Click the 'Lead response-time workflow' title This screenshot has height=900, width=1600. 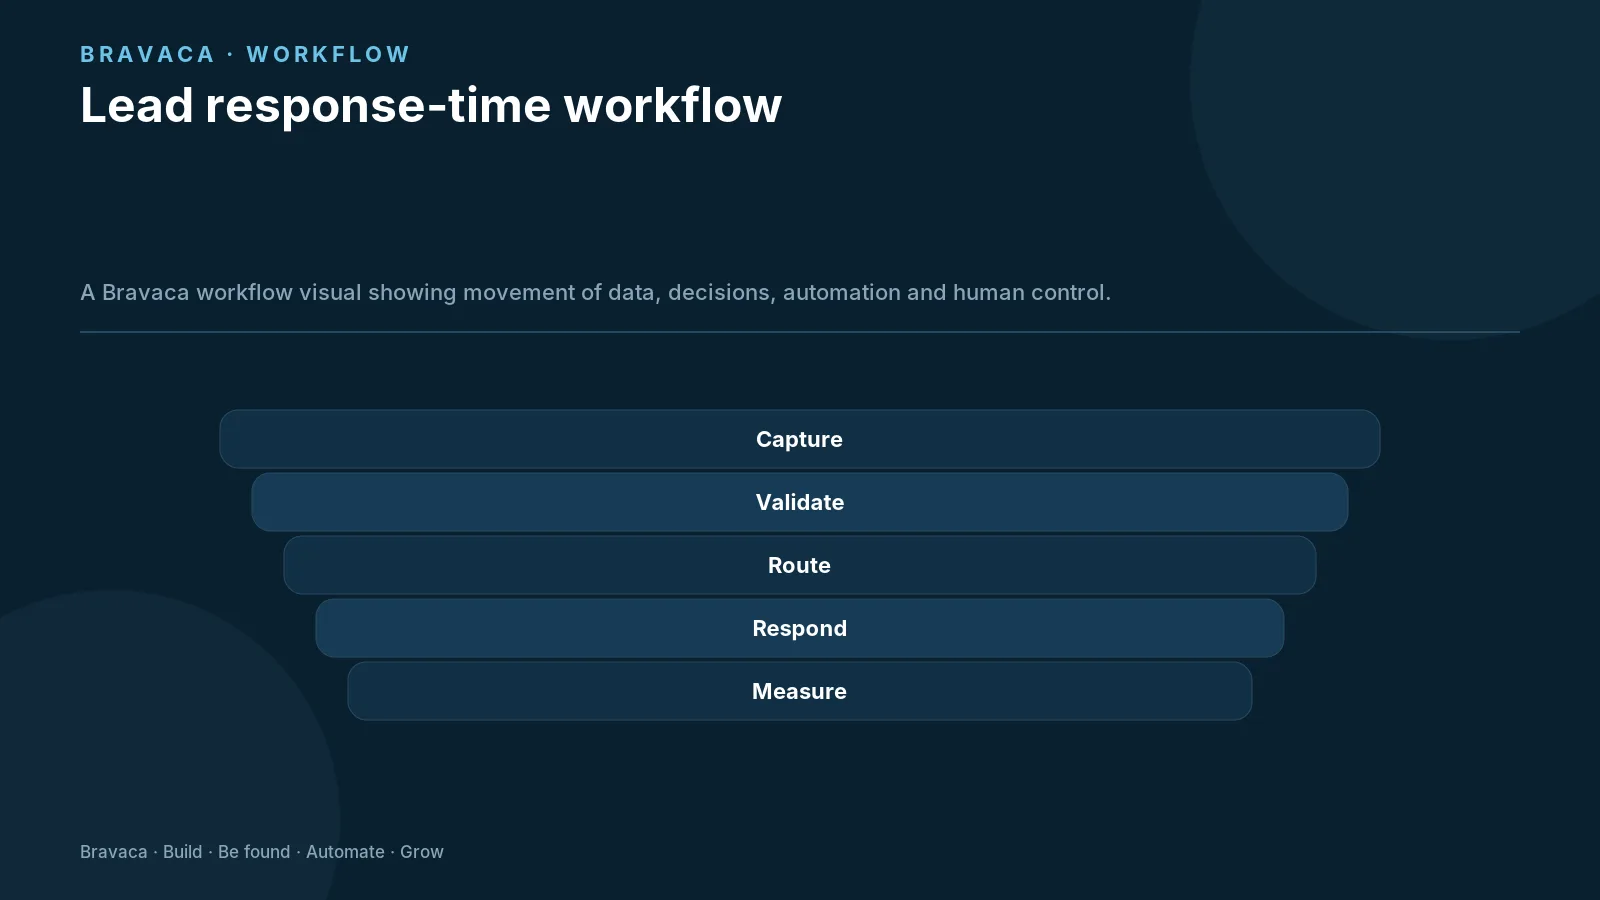431,105
